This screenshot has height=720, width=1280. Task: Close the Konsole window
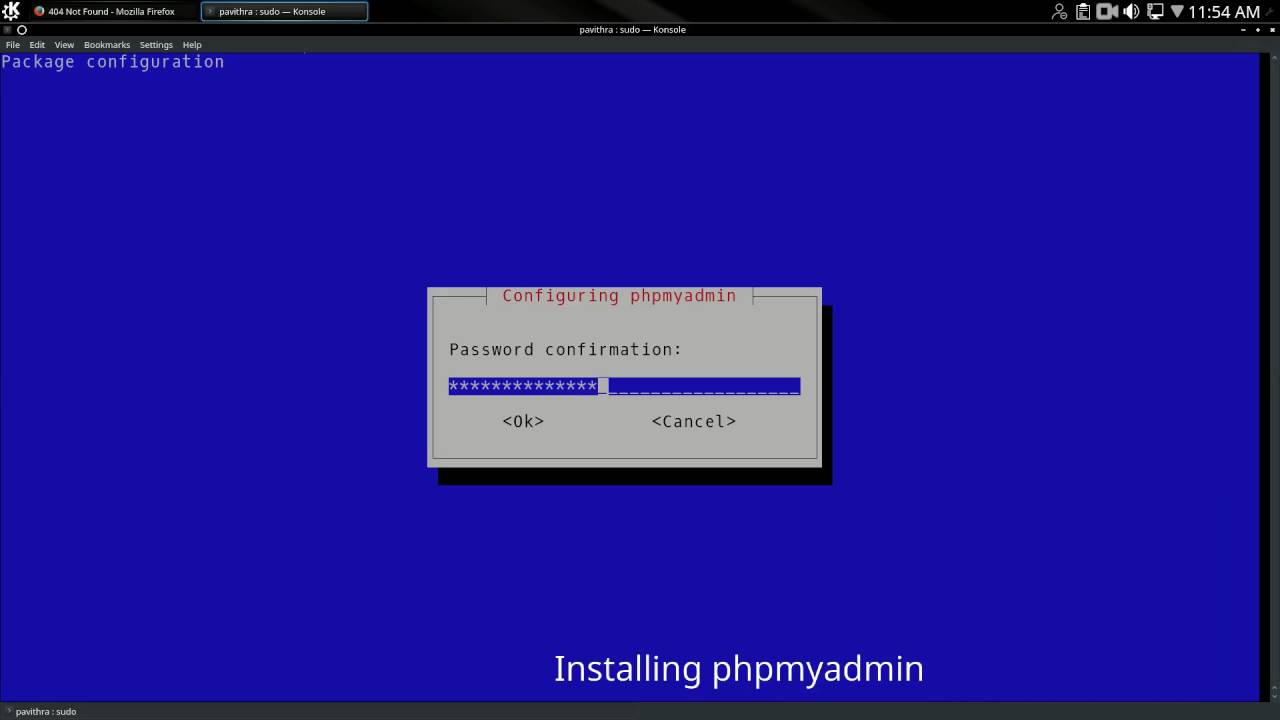1271,30
